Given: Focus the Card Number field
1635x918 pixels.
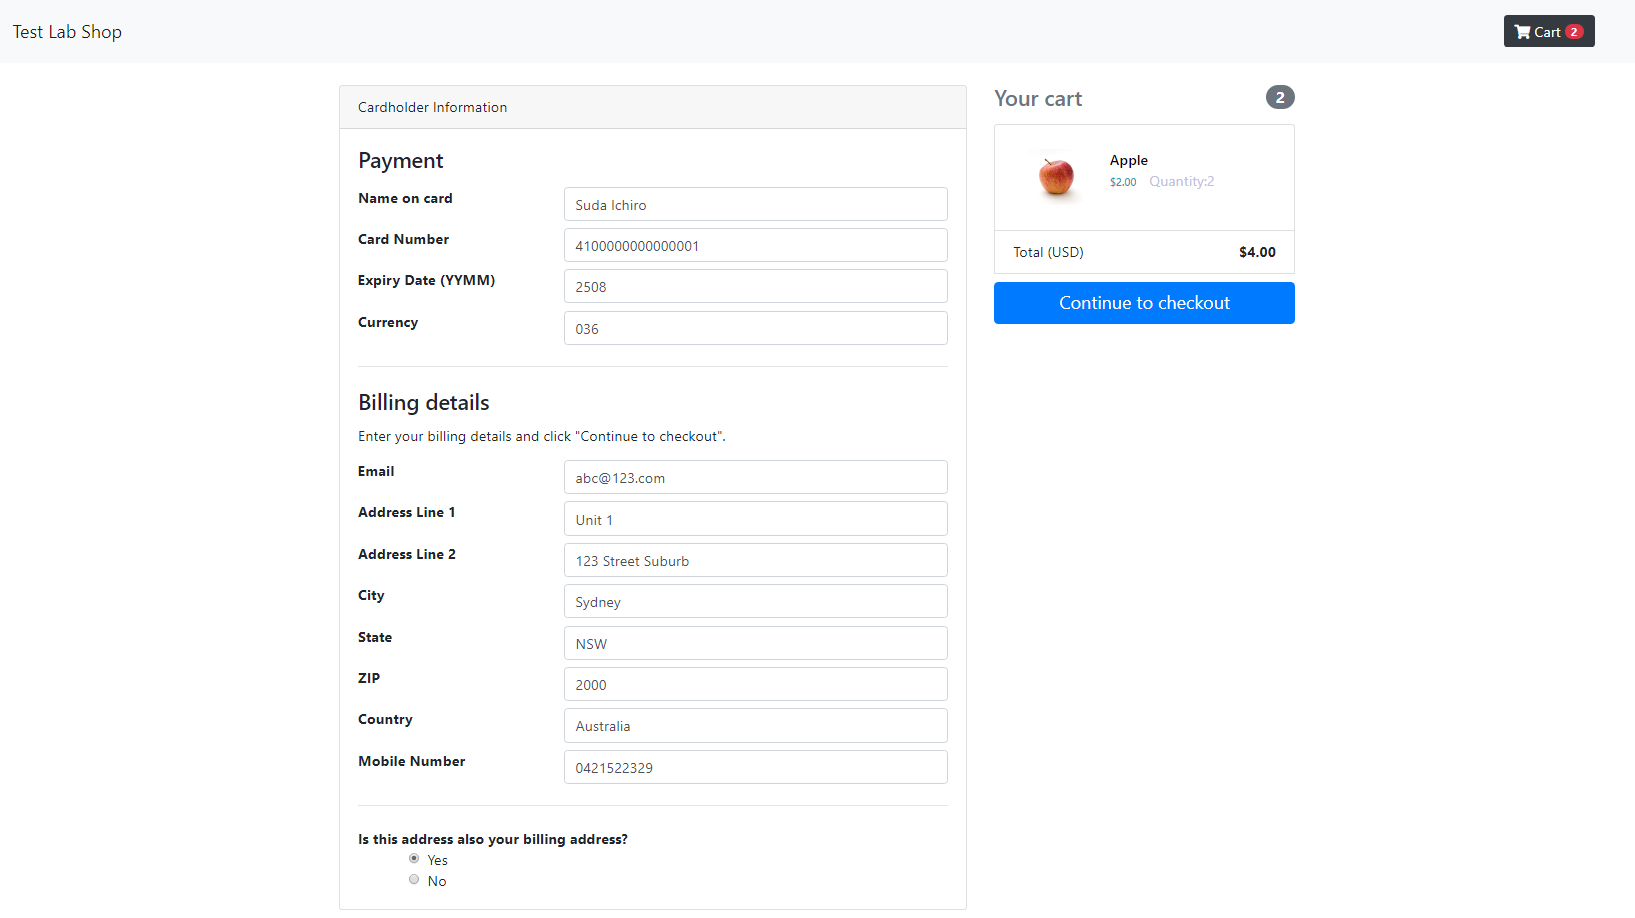Looking at the screenshot, I should point(755,245).
